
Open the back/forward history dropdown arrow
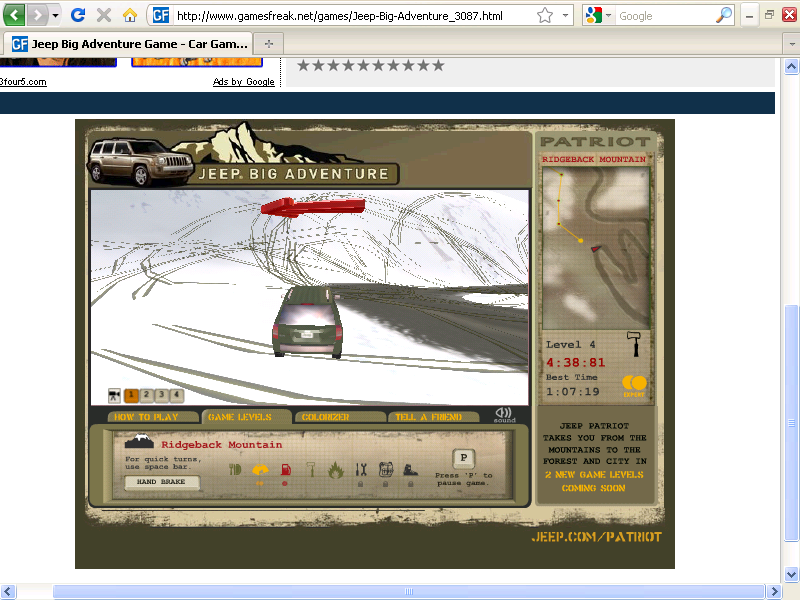tap(55, 15)
